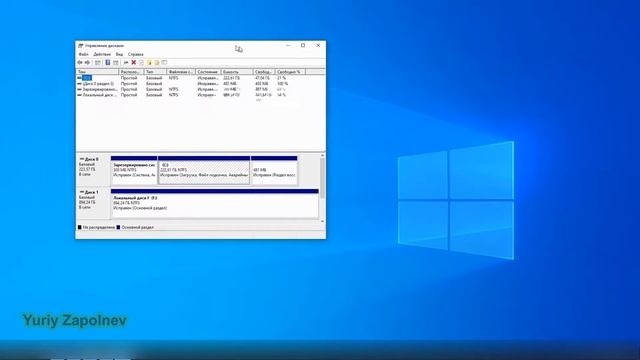This screenshot has height=360, width=640.
Task: Open the Действие menu
Action: point(102,54)
